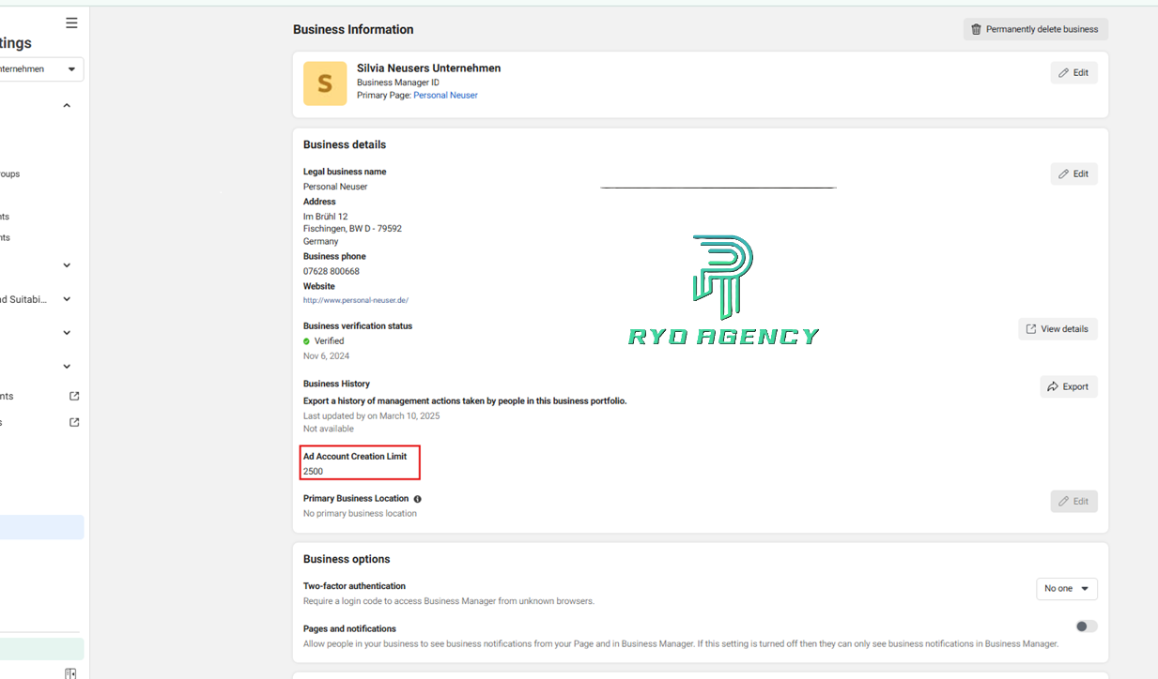Click the external-link icon in View details
The width and height of the screenshot is (1158, 679).
coord(1031,329)
